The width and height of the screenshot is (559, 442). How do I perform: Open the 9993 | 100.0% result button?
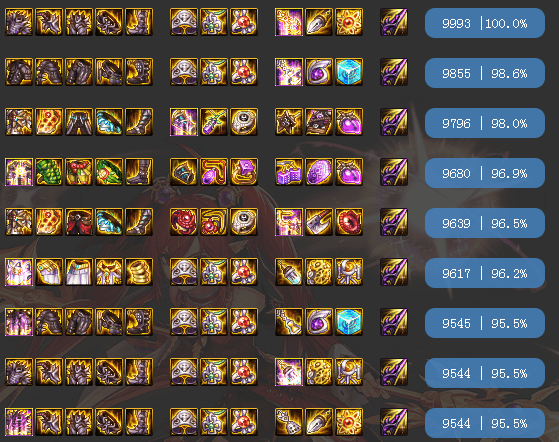(x=484, y=23)
